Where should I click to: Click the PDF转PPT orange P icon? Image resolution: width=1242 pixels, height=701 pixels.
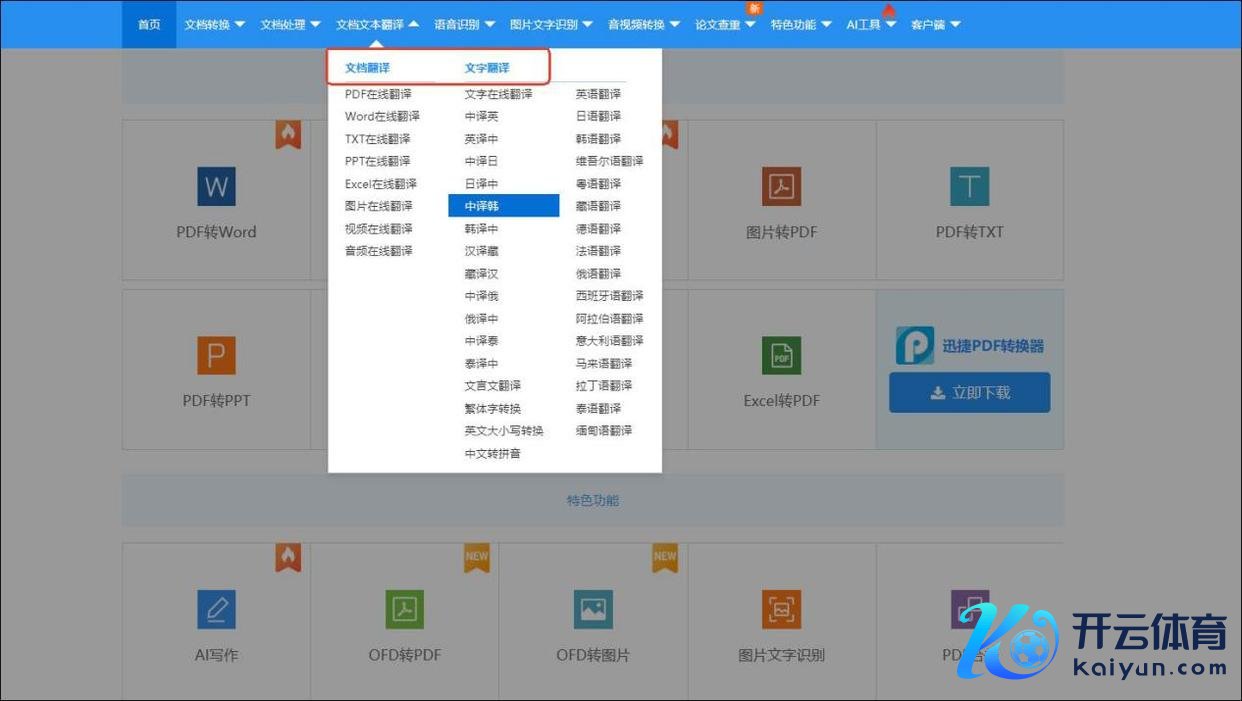click(216, 356)
